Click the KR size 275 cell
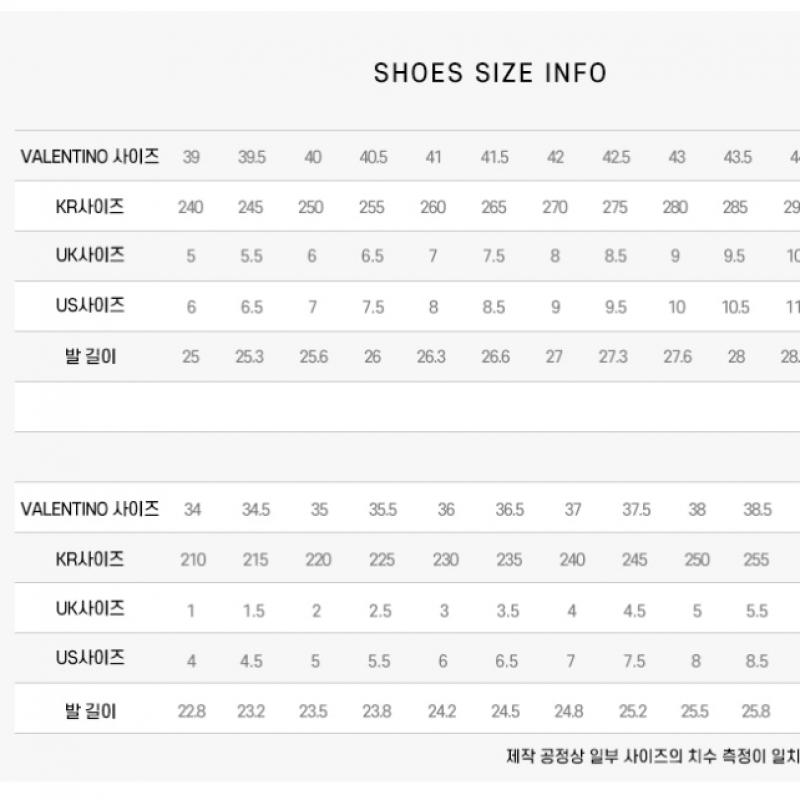This screenshot has width=800, height=800. 615,207
